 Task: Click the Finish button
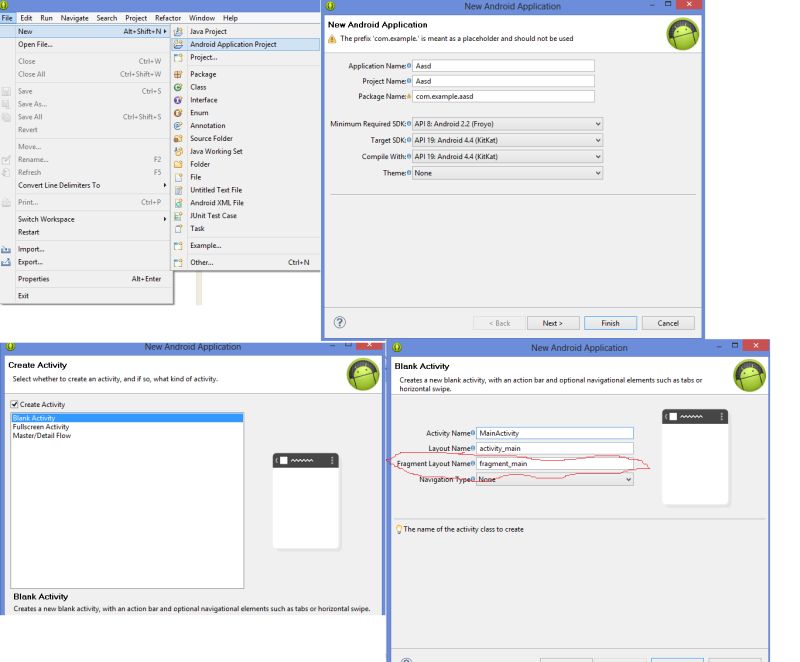click(610, 323)
